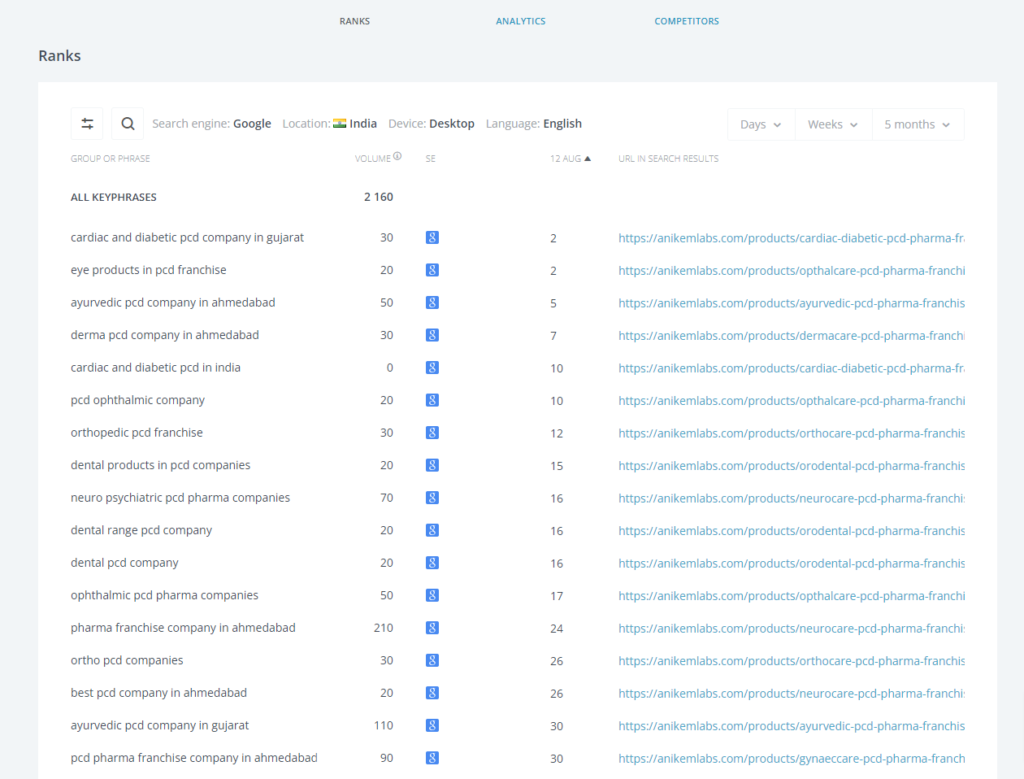This screenshot has width=1024, height=779.
Task: Click Google icon for ophthalmic pcd pharma companies
Action: [432, 596]
